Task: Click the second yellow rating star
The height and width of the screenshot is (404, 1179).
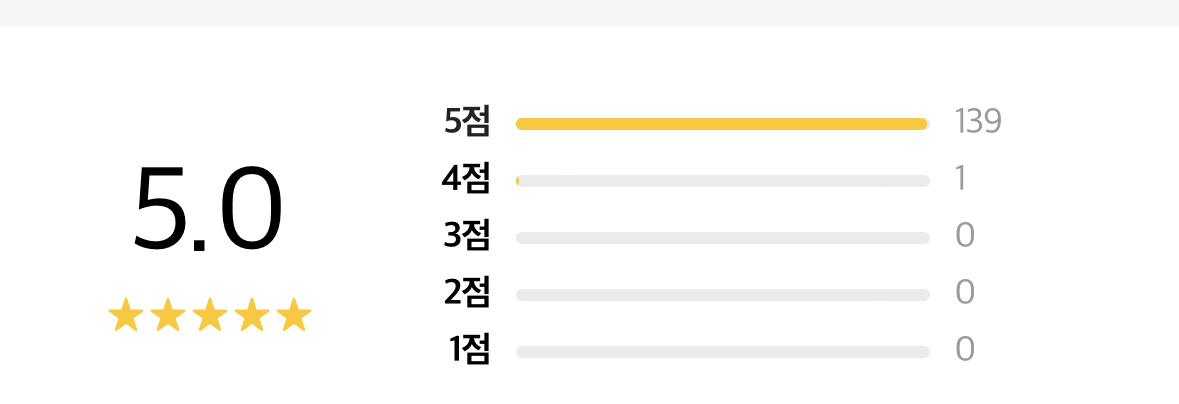Action: [169, 316]
